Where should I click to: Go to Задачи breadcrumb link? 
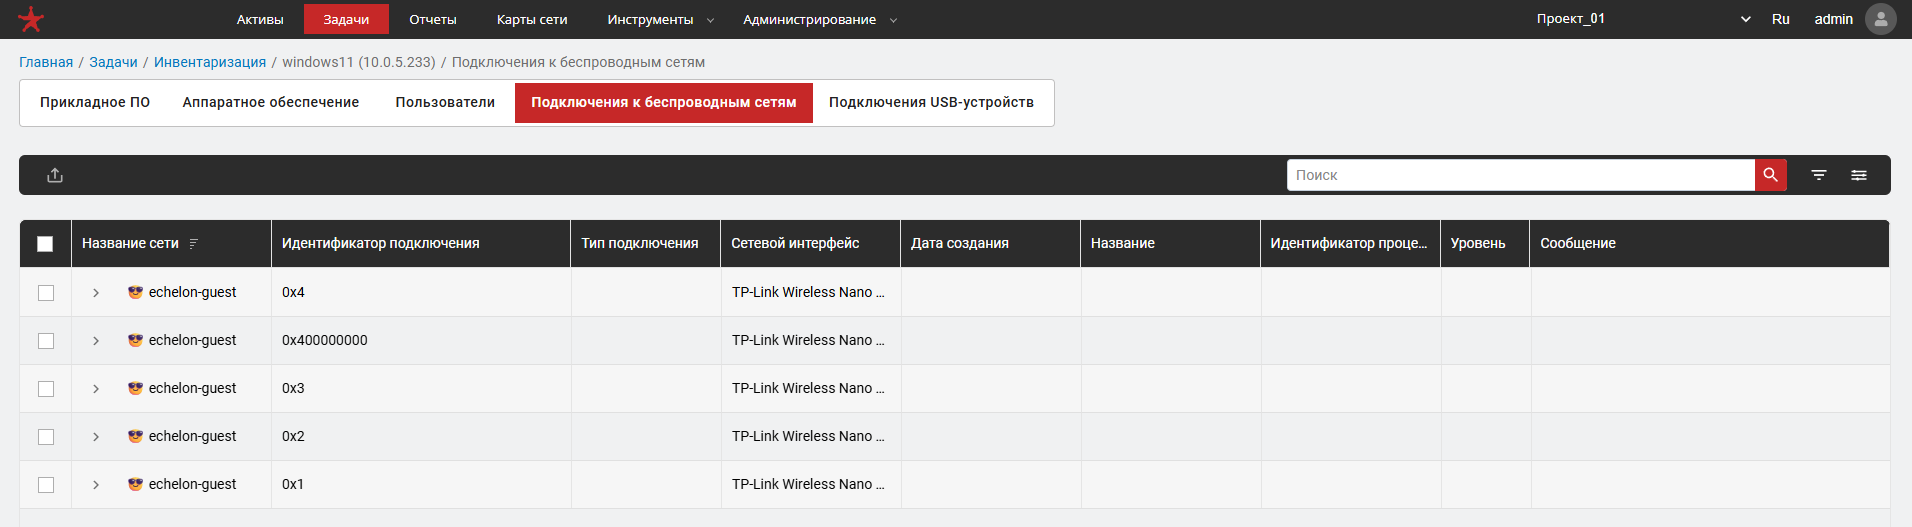click(x=113, y=62)
